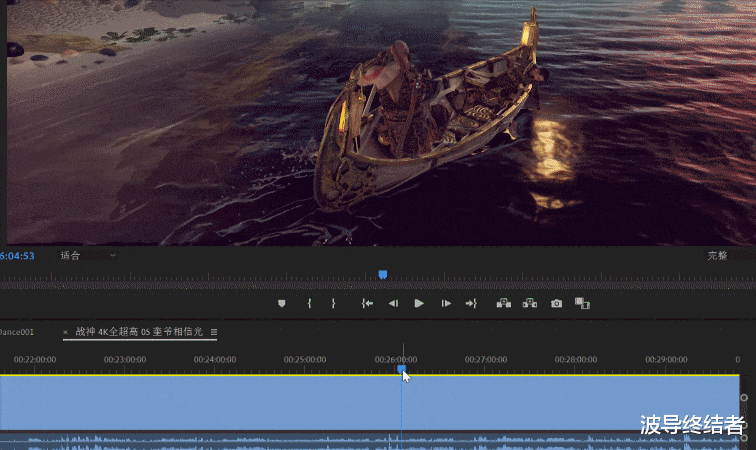Click the Lift icon
The image size is (756, 450).
[504, 303]
